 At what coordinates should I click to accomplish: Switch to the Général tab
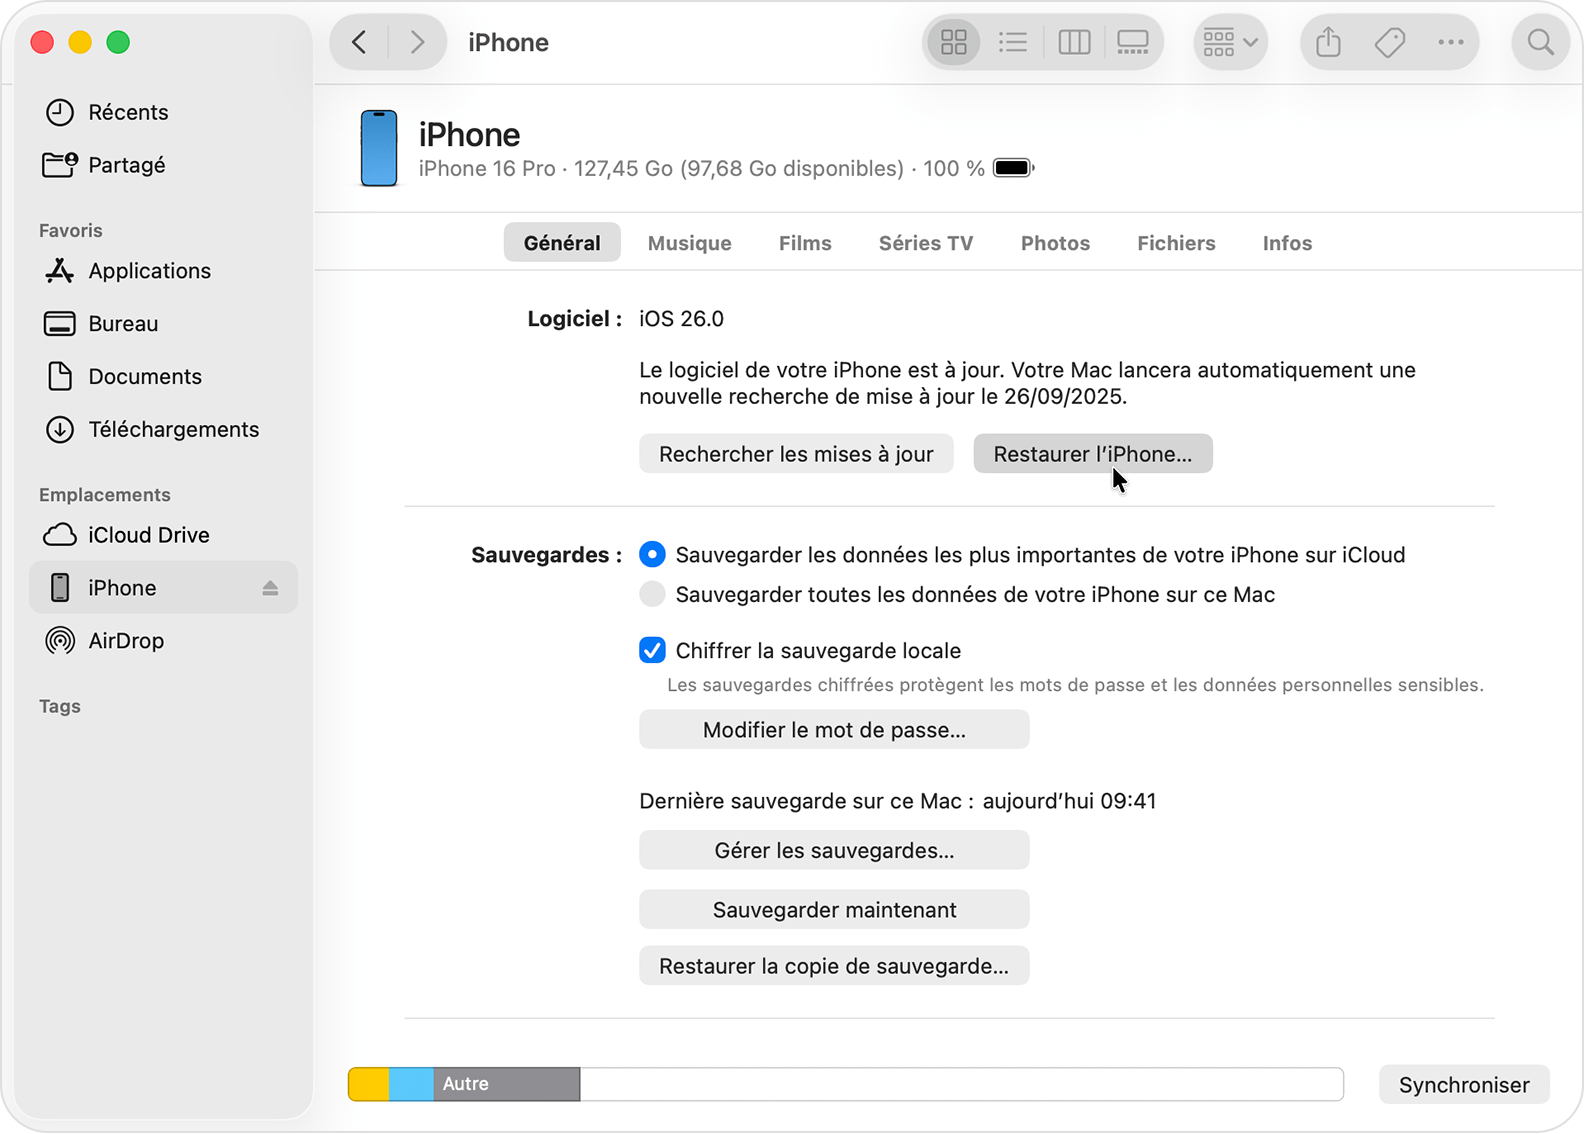(x=562, y=243)
